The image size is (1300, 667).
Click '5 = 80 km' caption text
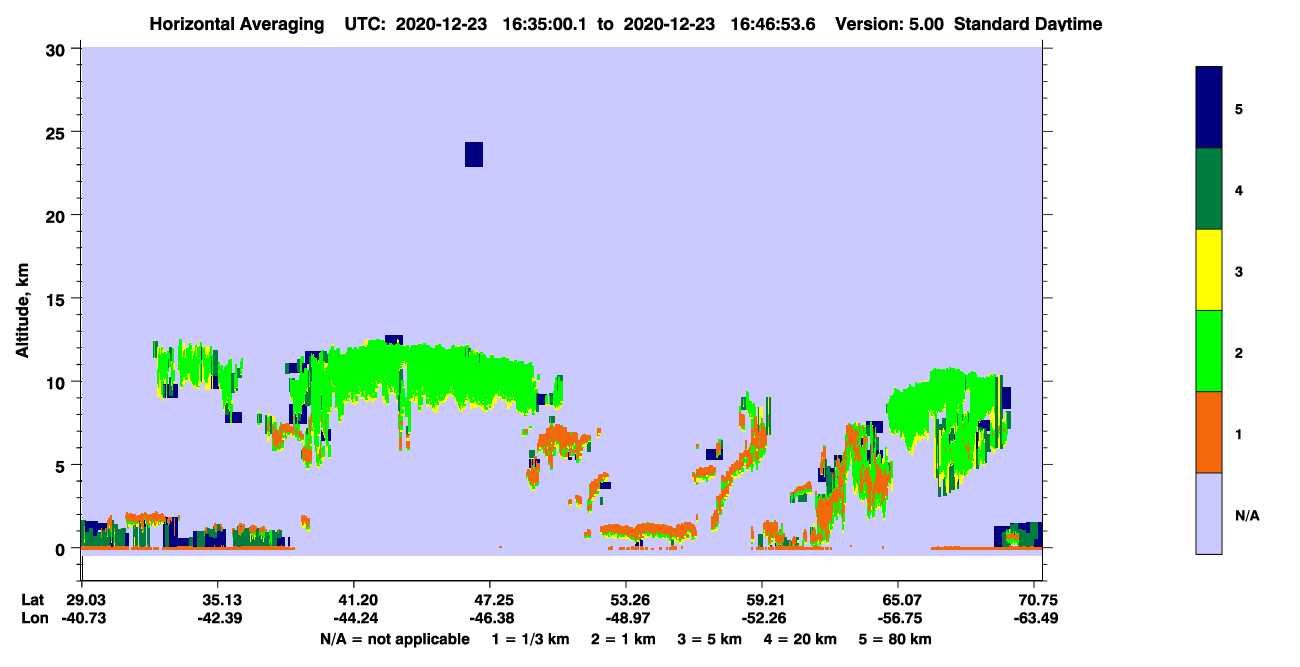pos(895,639)
